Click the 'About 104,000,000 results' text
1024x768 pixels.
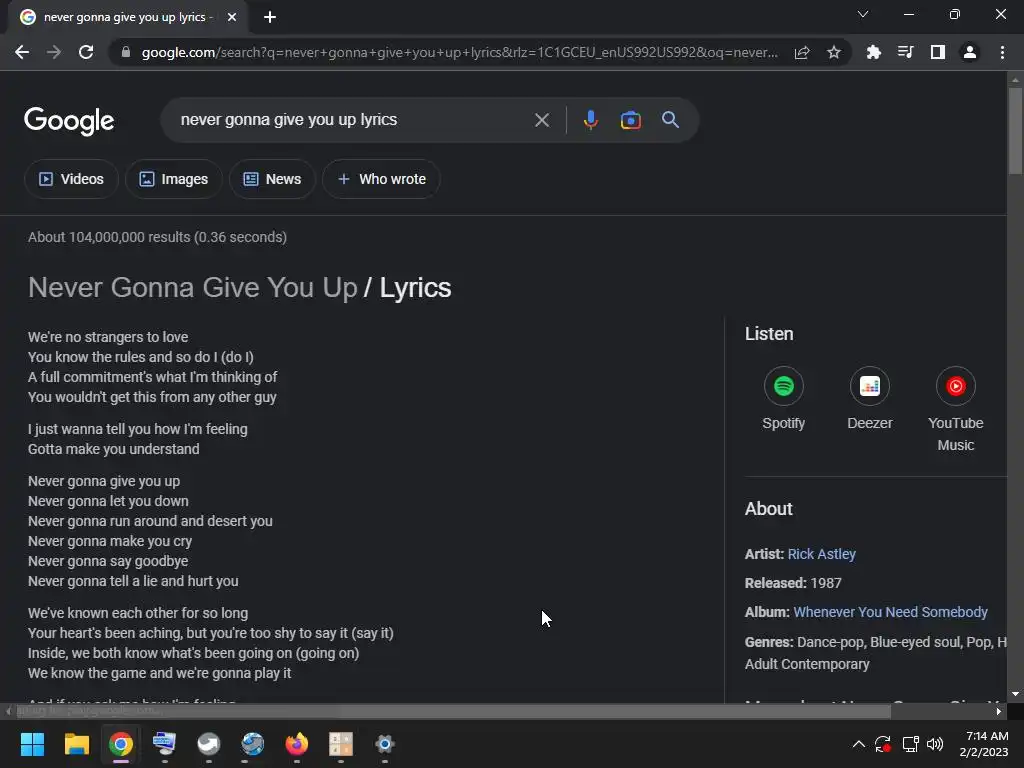click(157, 237)
